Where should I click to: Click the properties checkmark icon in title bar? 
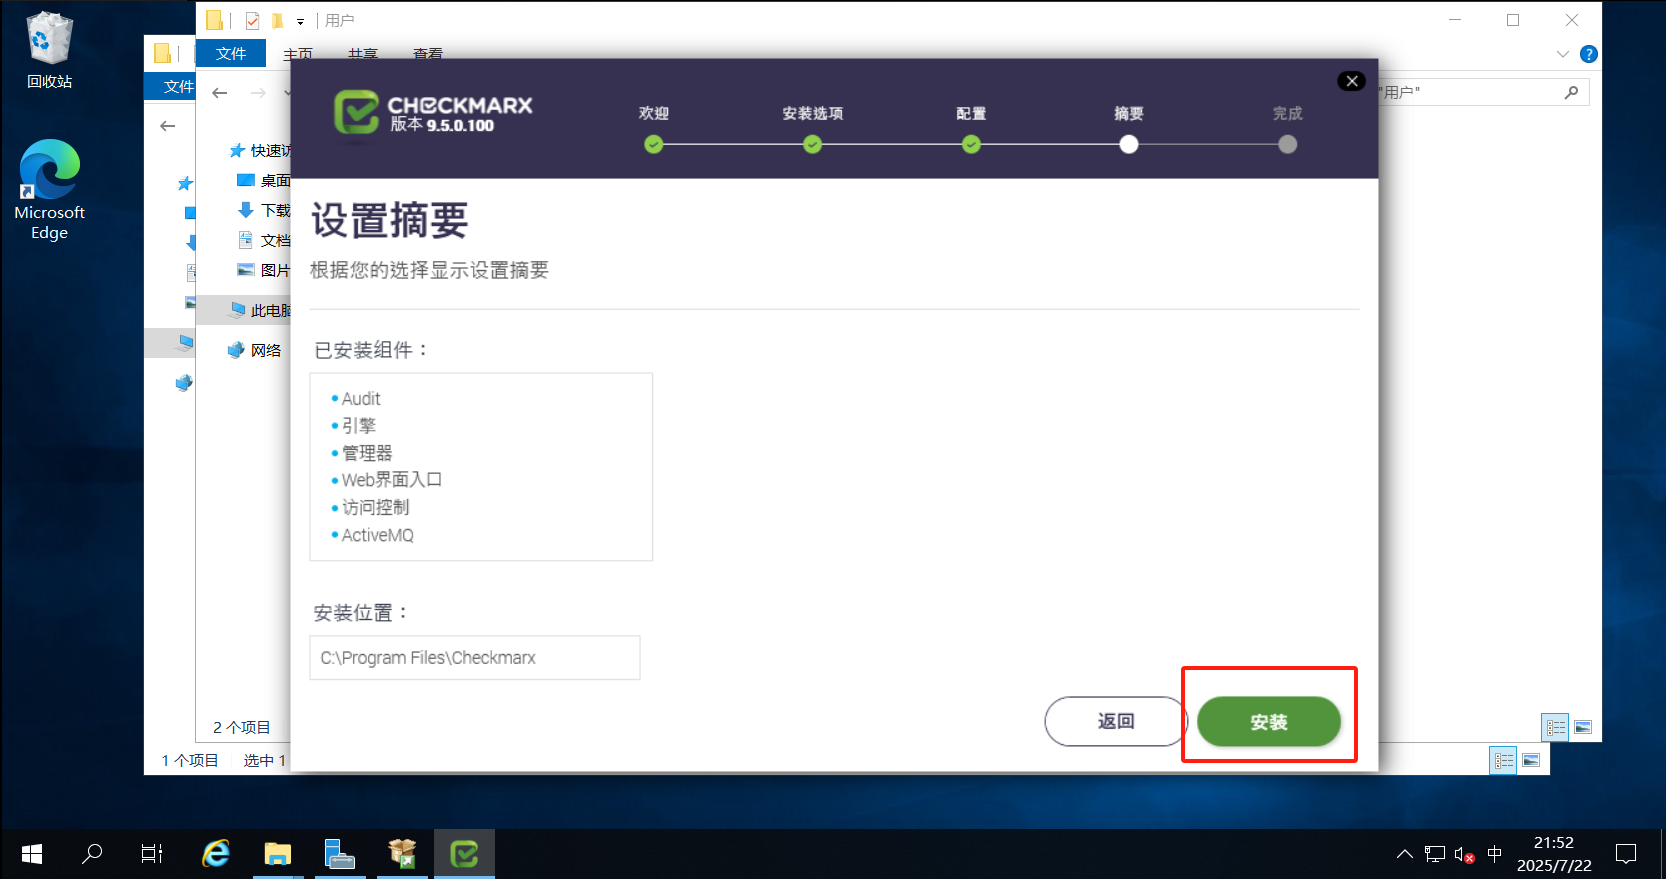coord(252,20)
